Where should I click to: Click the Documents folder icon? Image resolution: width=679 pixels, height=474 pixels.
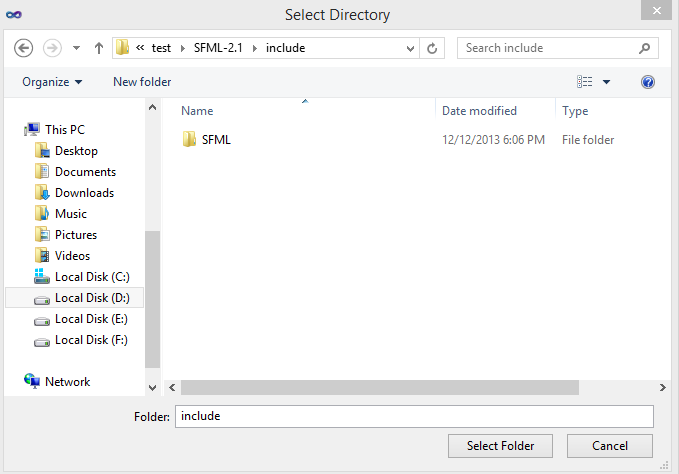[42, 171]
